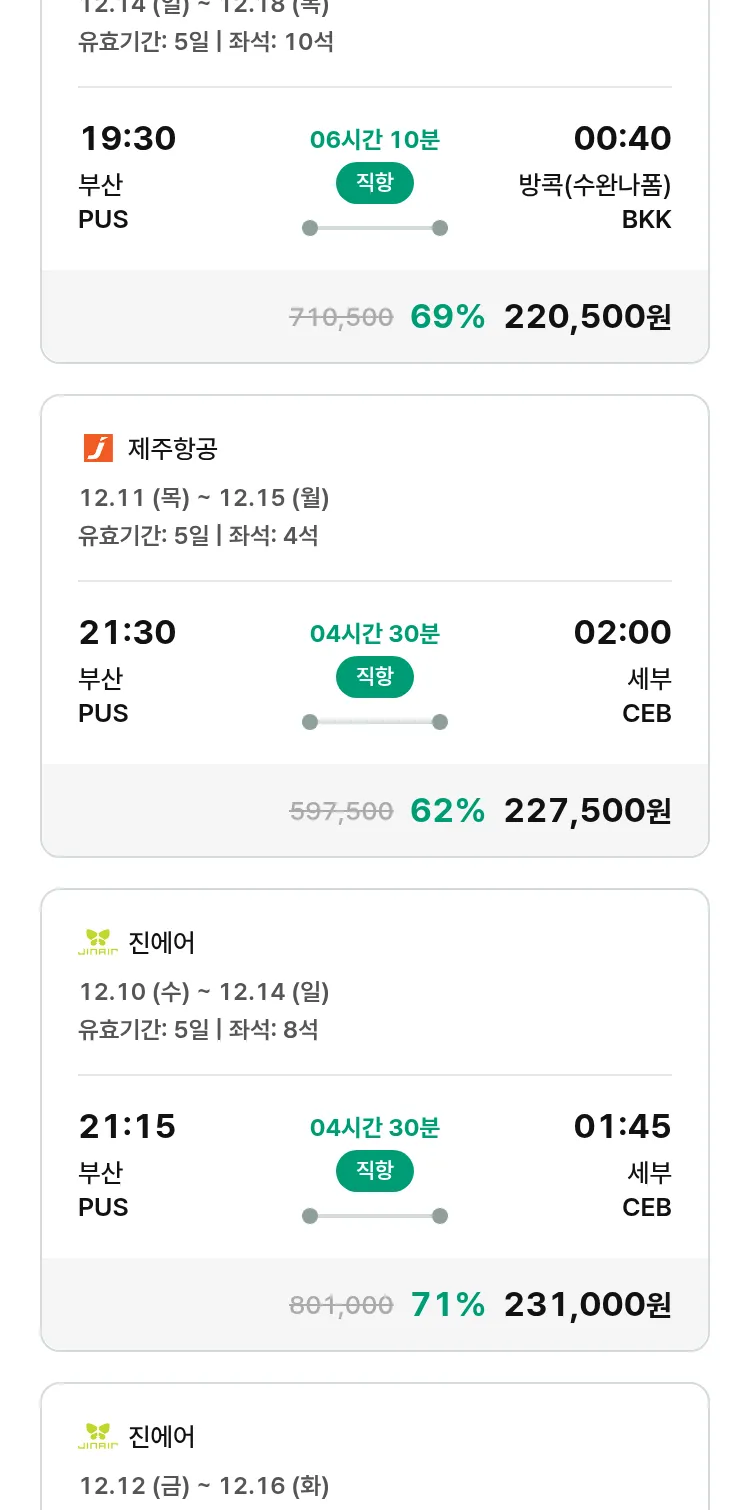
Task: Select the 227,500원 Jeju Air fare
Action: point(587,811)
